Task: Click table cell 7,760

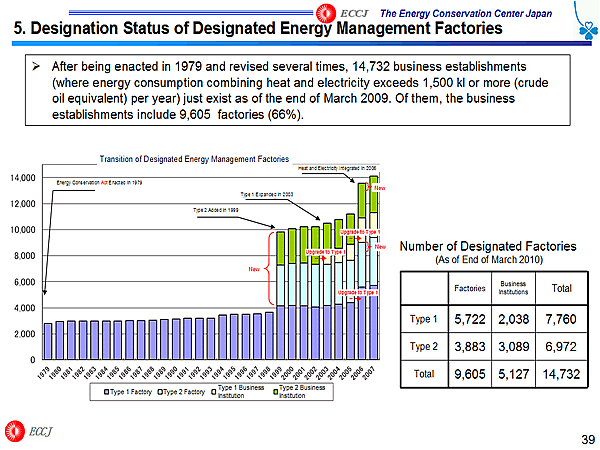Action: (x=561, y=319)
